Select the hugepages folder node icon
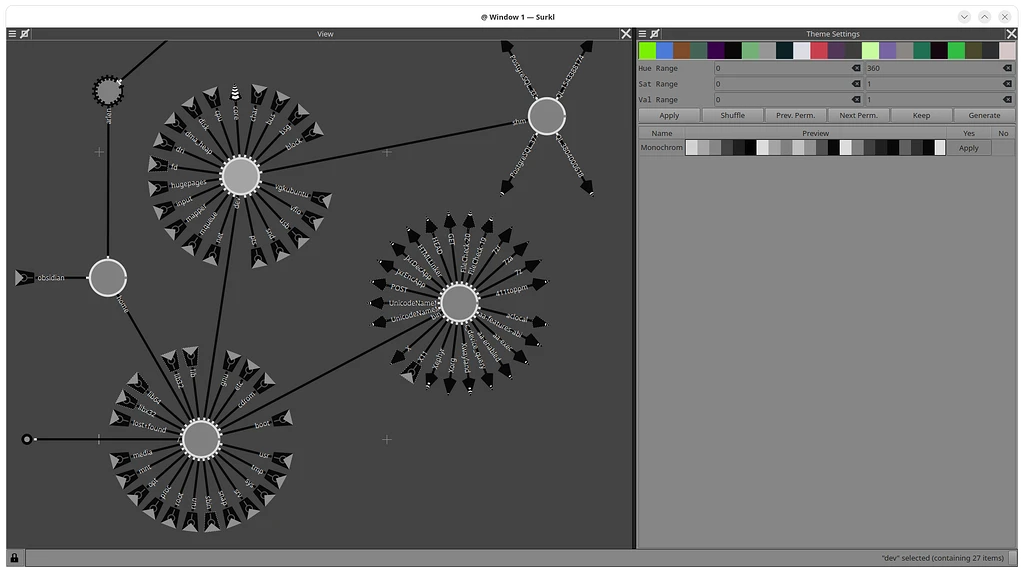 pyautogui.click(x=158, y=188)
